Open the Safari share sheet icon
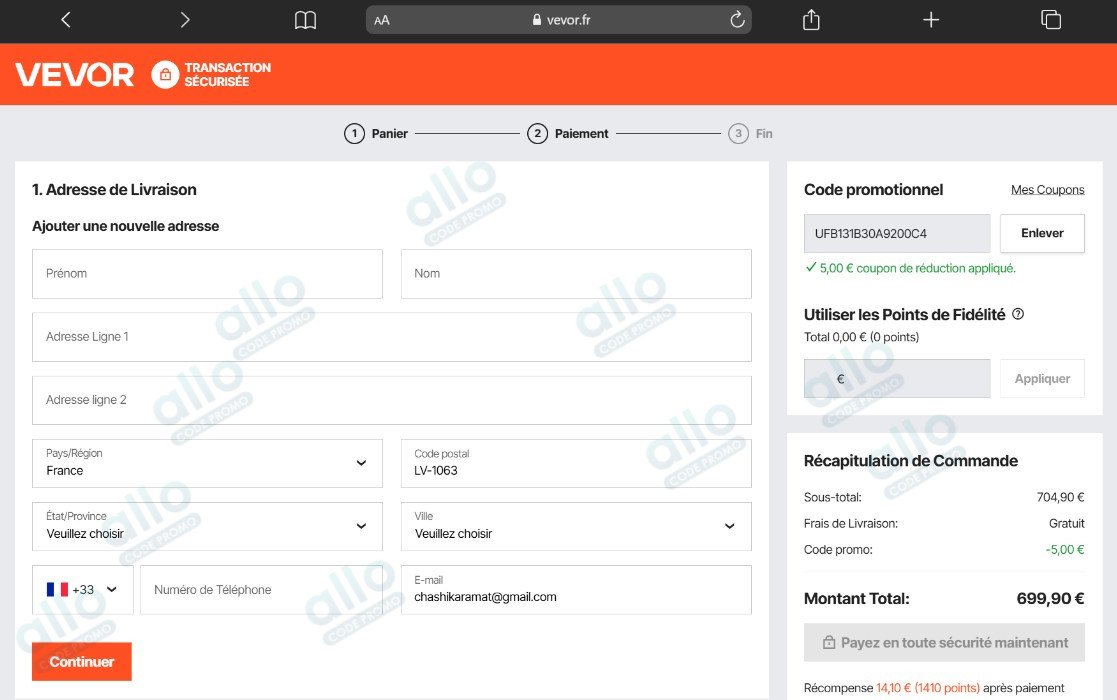 811,20
